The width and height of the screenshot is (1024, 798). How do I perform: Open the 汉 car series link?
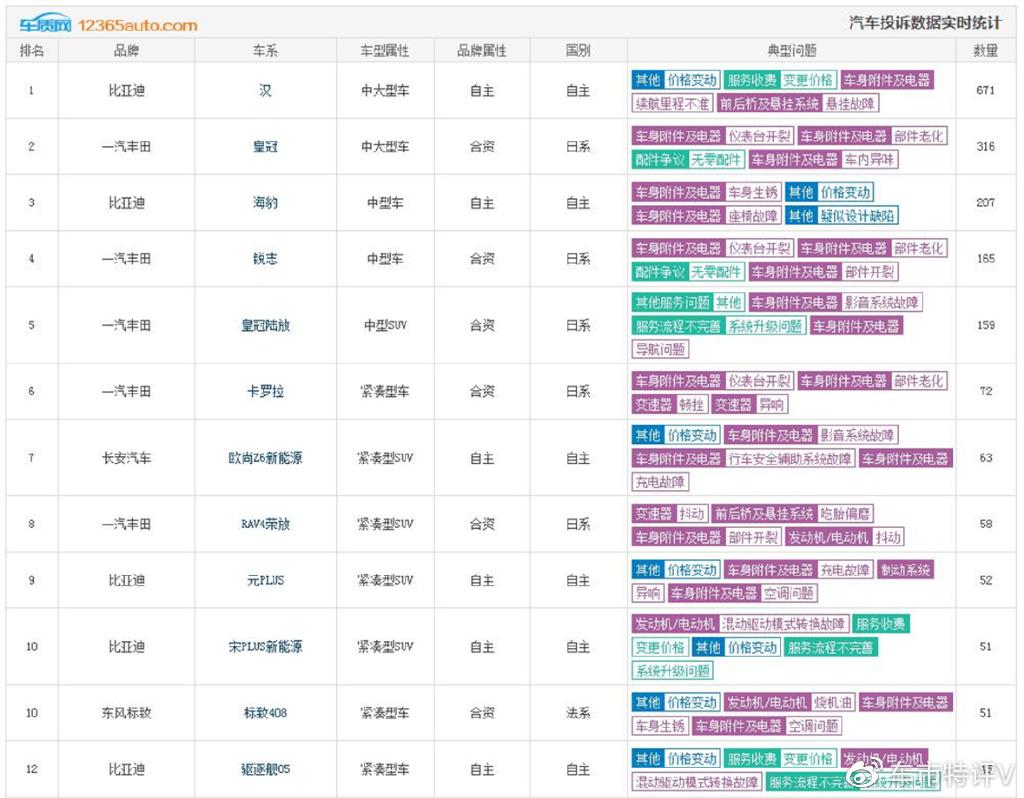pyautogui.click(x=265, y=91)
